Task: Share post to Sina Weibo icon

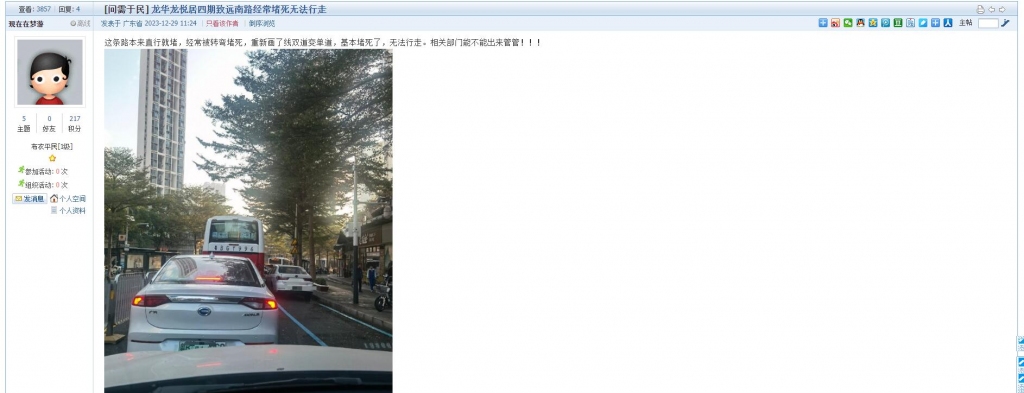Action: click(835, 23)
